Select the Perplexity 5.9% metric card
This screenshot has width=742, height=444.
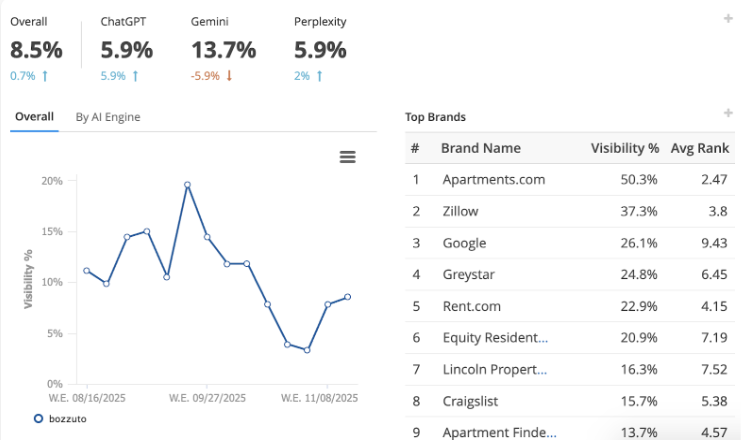pos(320,49)
